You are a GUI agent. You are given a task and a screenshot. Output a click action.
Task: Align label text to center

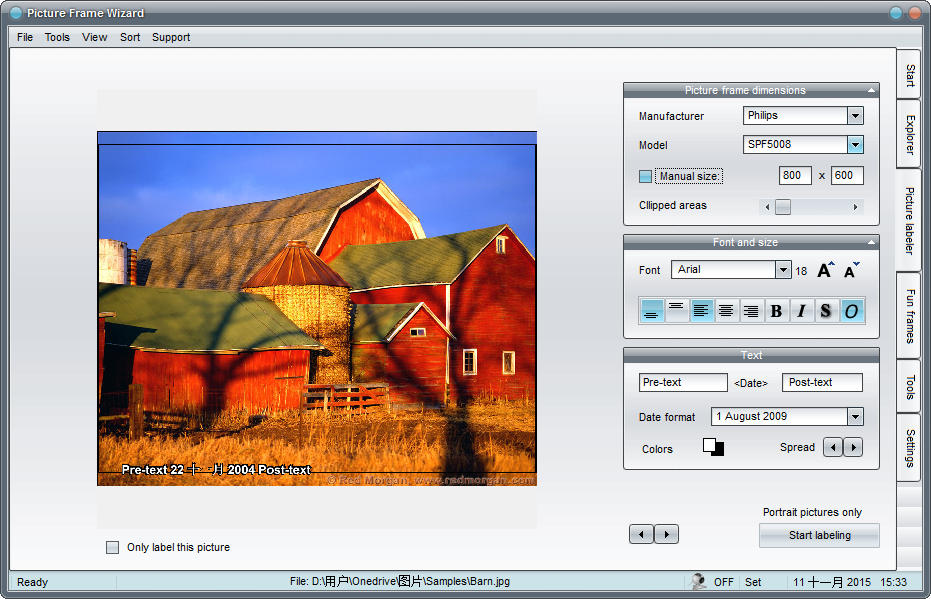[726, 311]
